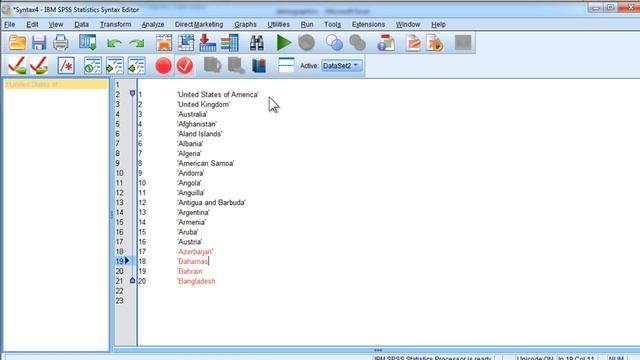Viewport: 640px width, 360px height.
Task: Click the second red checkmark syntax icon
Action: pyautogui.click(x=39, y=65)
